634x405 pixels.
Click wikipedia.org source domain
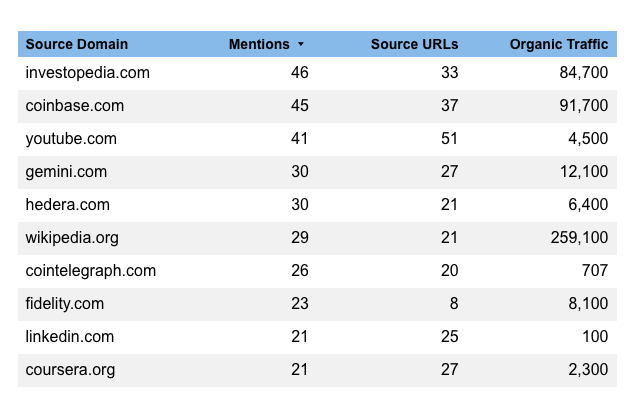pos(75,238)
